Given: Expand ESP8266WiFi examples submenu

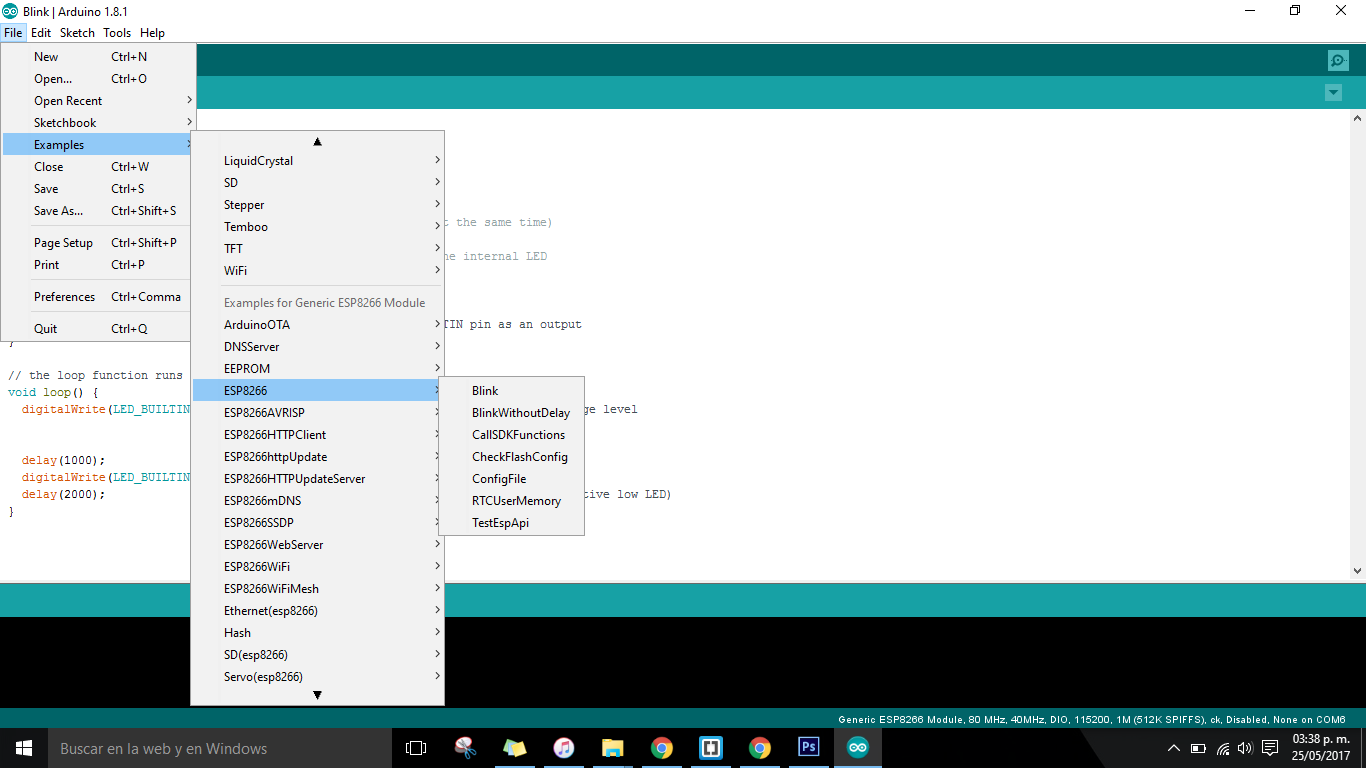Looking at the screenshot, I should click(x=317, y=567).
